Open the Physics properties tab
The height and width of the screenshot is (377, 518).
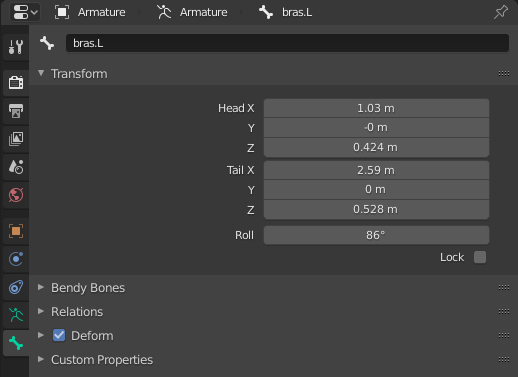coord(16,259)
